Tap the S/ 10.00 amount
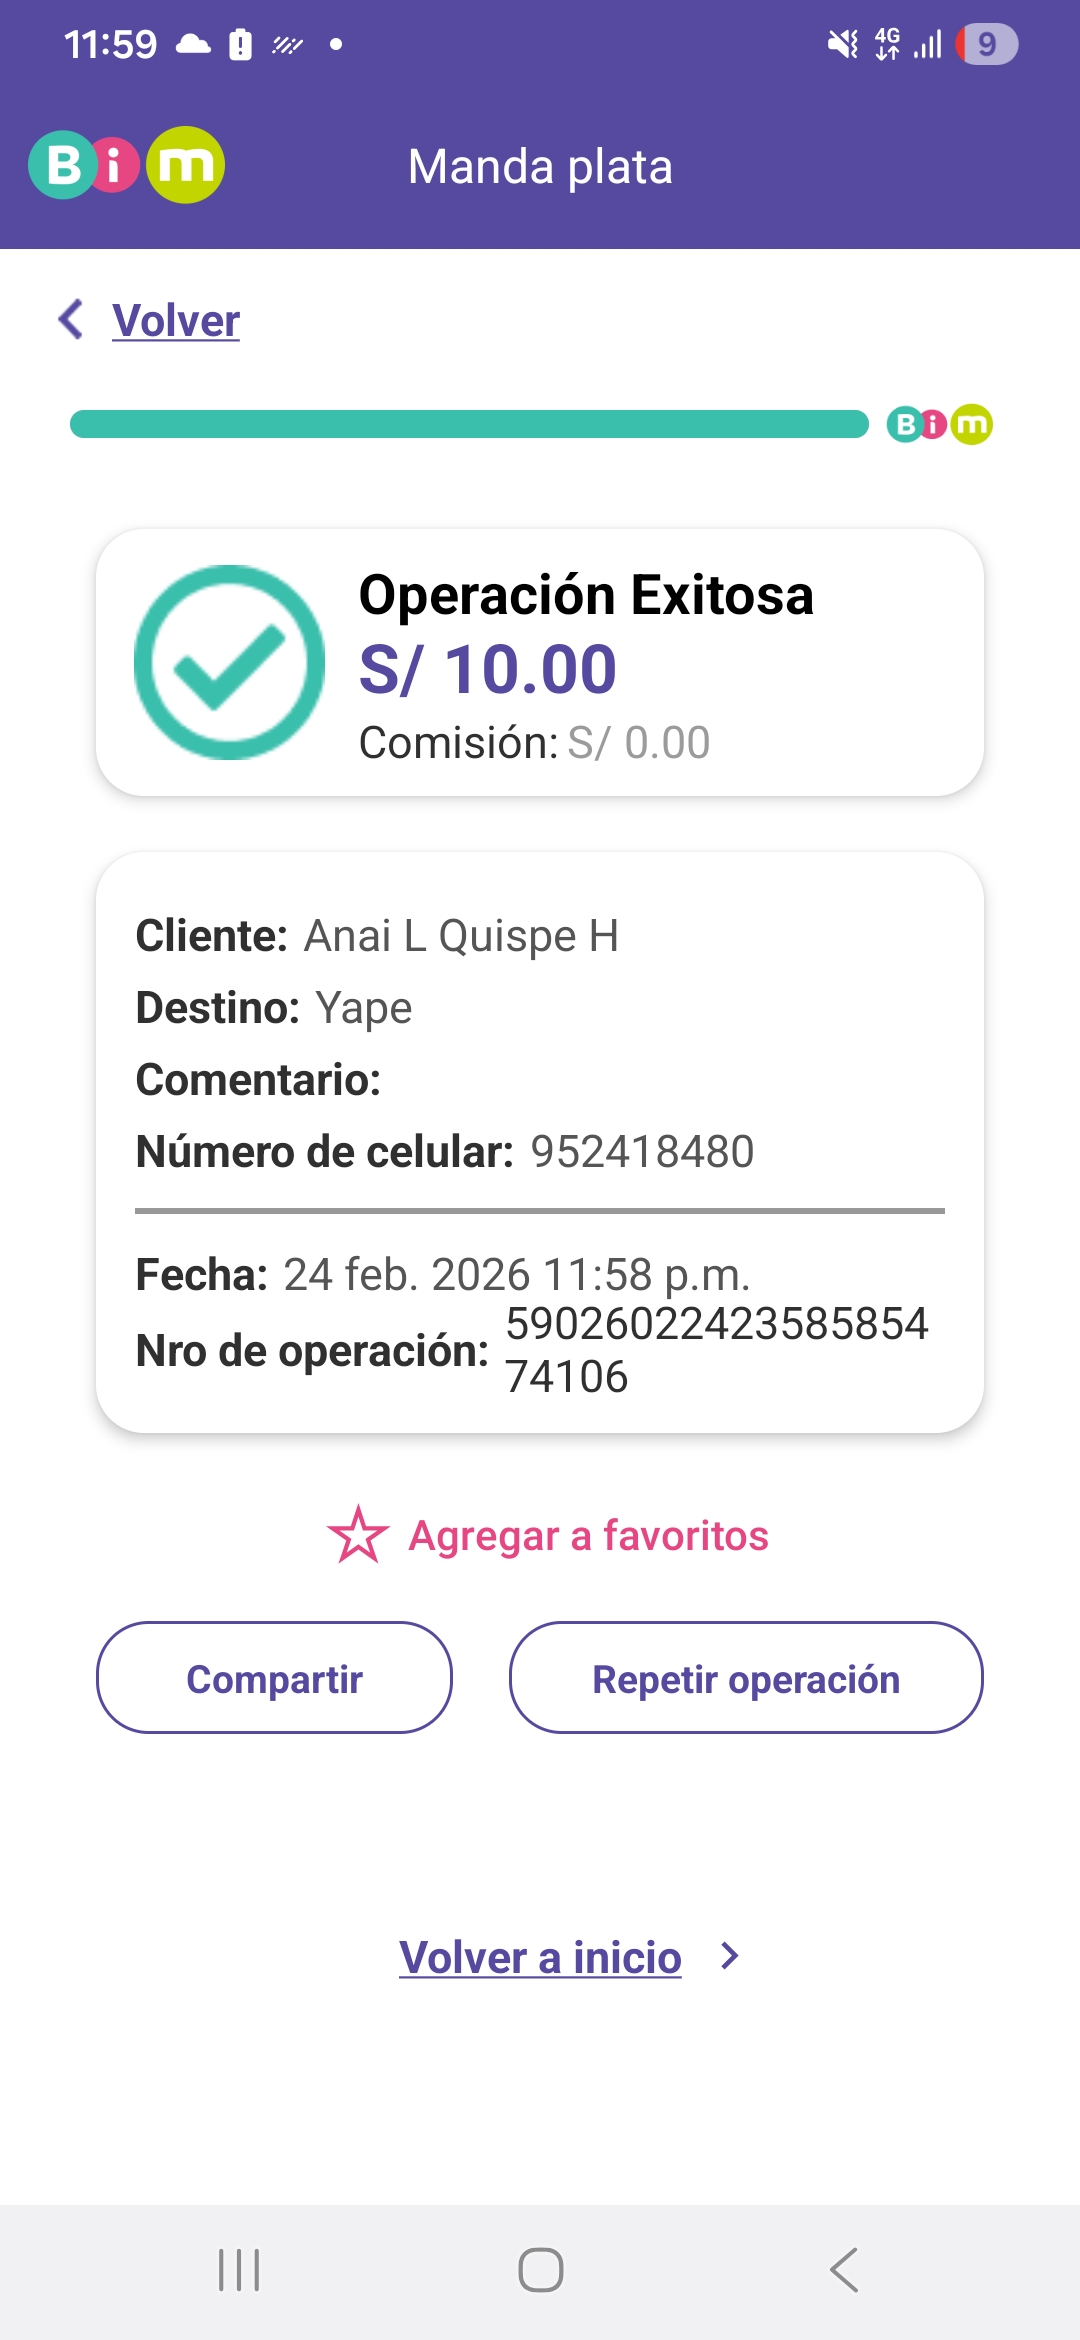1080x2340 pixels. pyautogui.click(x=488, y=669)
